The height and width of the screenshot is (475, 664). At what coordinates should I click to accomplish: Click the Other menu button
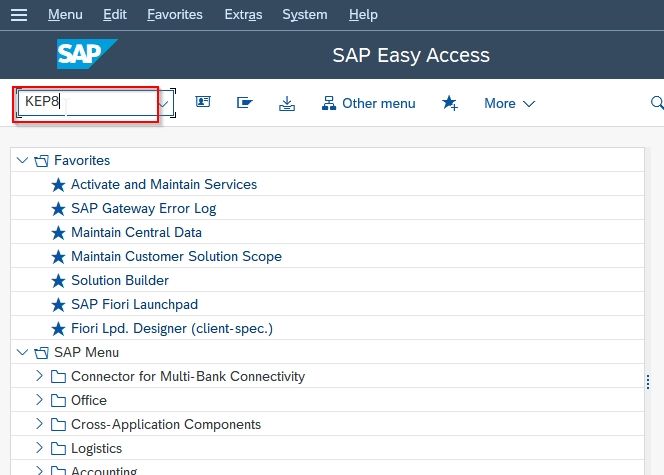(368, 103)
